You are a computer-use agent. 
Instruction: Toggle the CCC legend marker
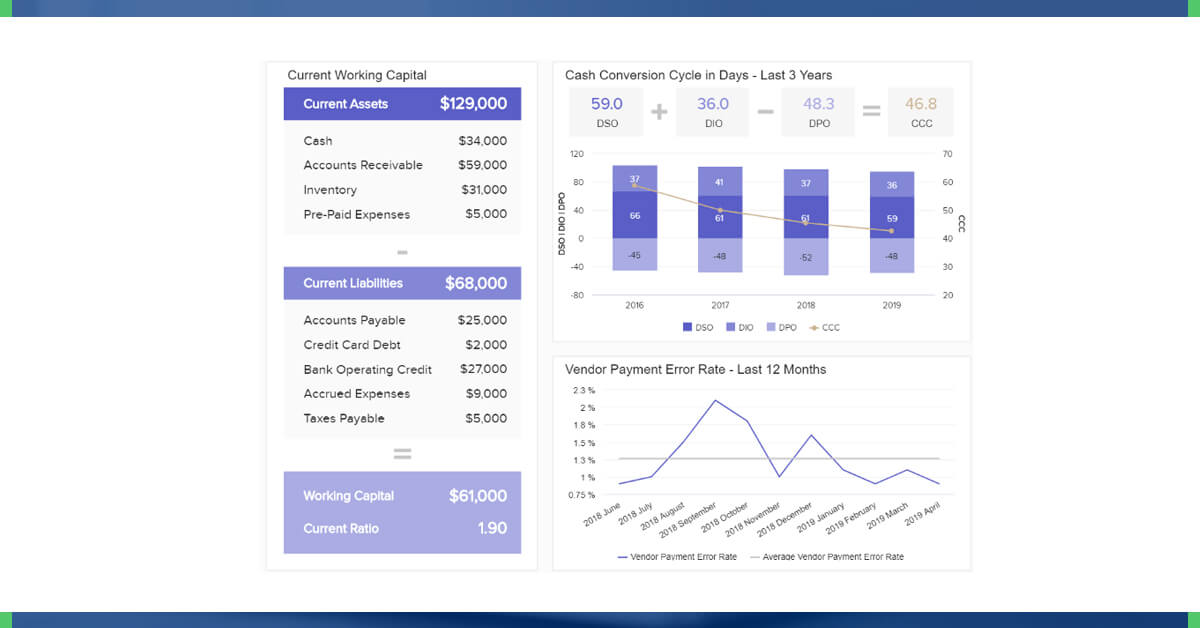[813, 327]
